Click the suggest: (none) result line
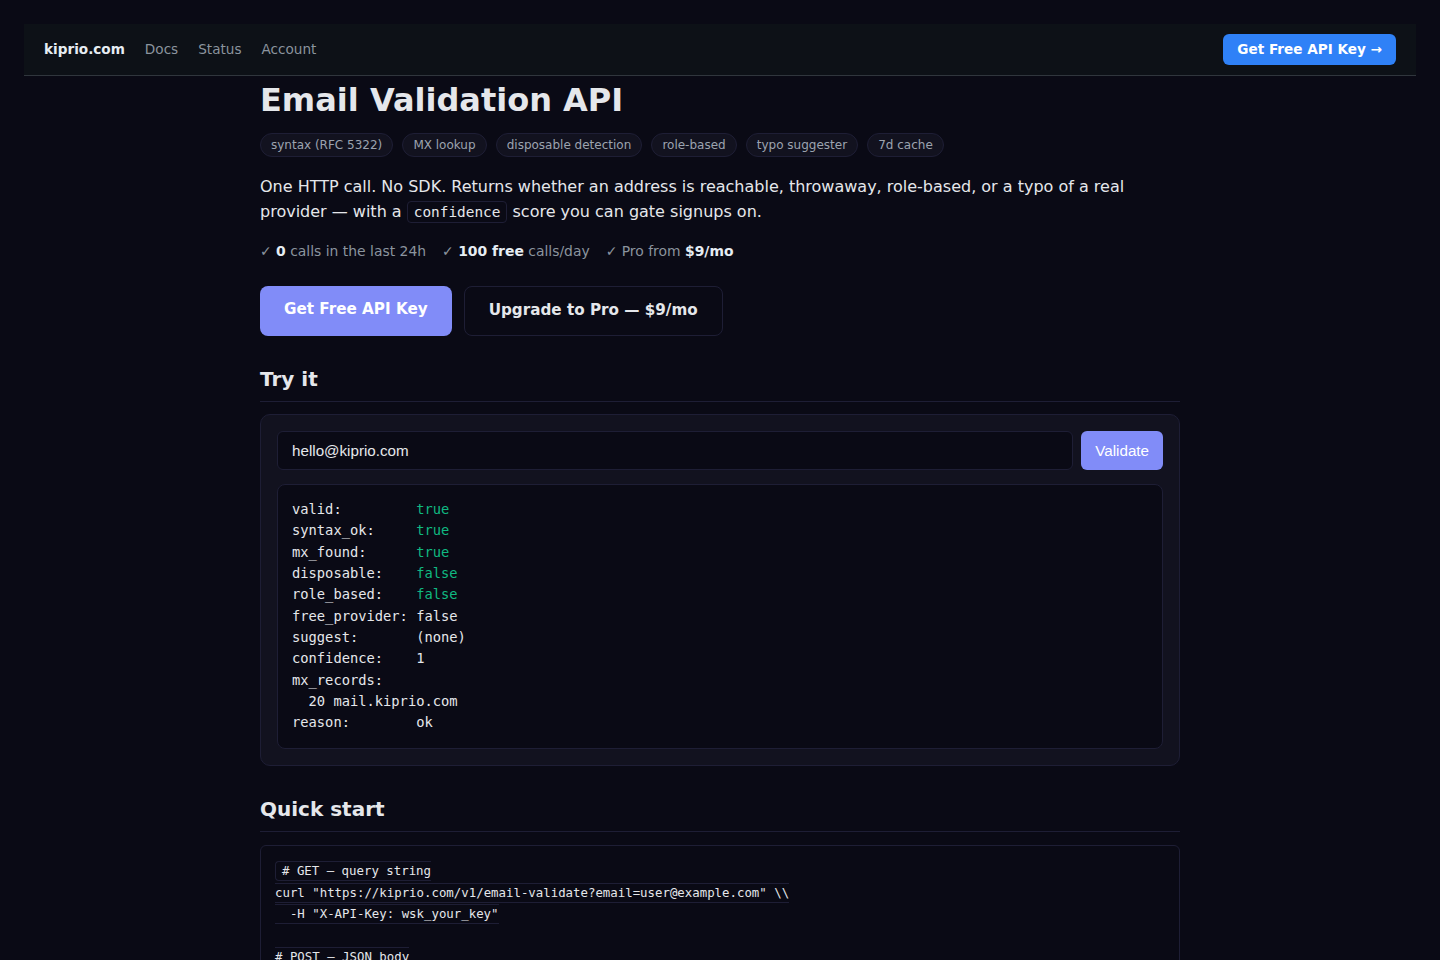 coord(378,637)
